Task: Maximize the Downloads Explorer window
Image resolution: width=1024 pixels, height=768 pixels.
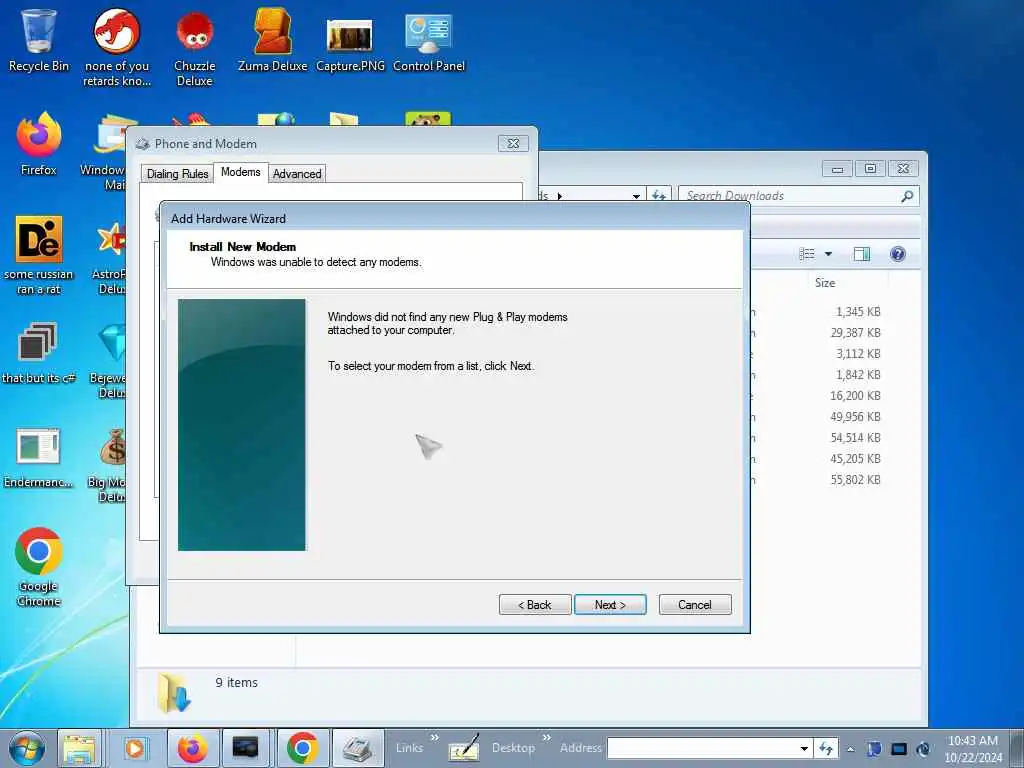Action: (x=870, y=169)
